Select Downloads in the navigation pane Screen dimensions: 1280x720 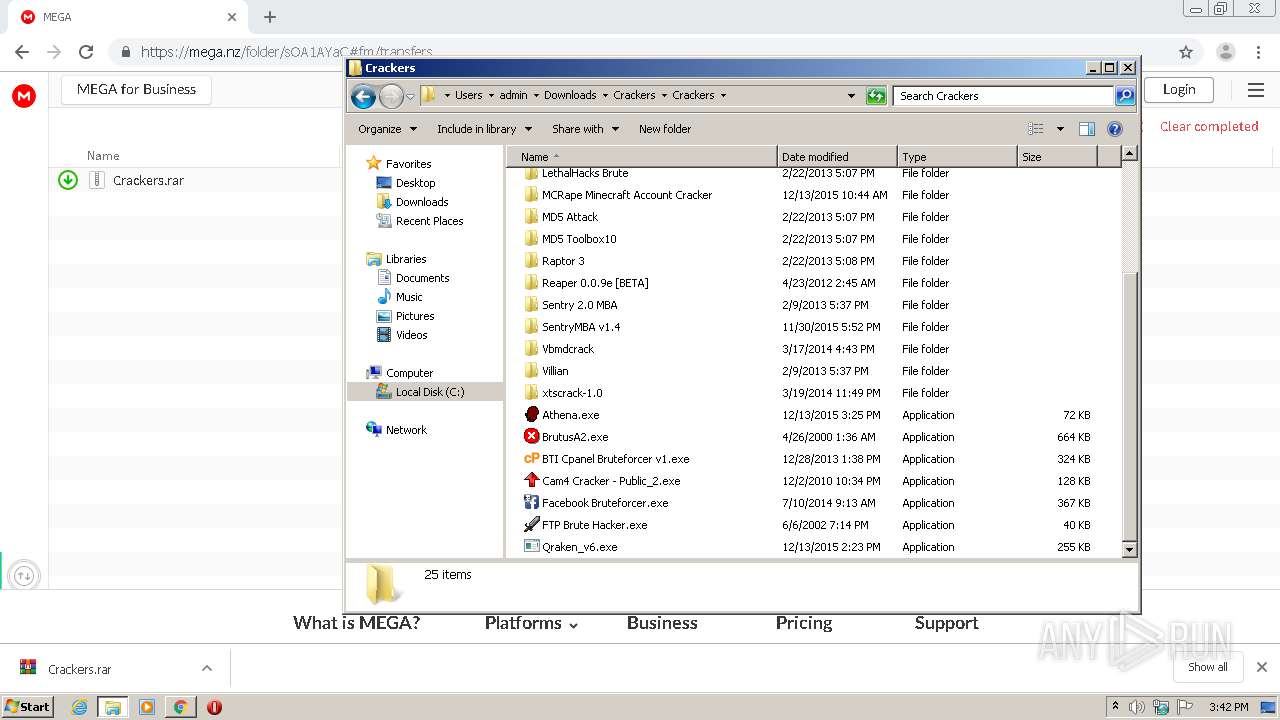pyautogui.click(x=422, y=202)
